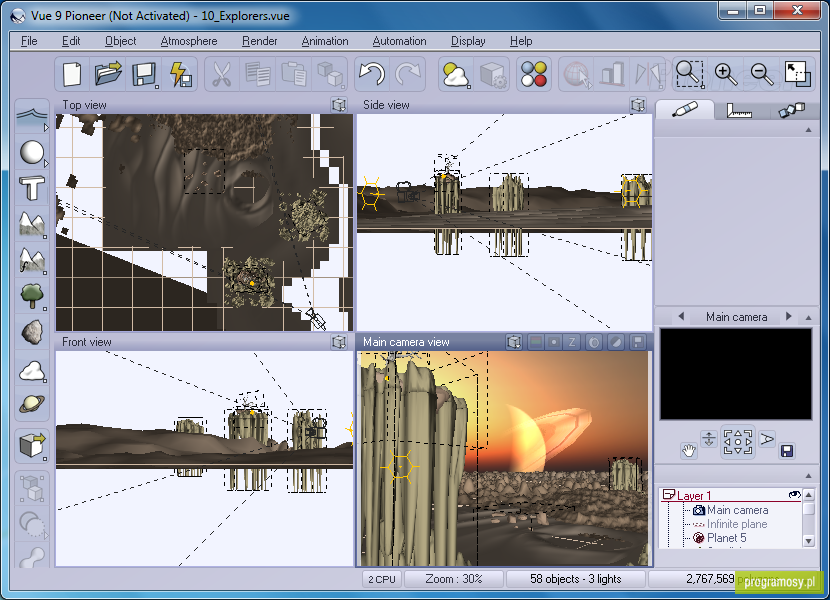Open the Animation menu

[325, 41]
